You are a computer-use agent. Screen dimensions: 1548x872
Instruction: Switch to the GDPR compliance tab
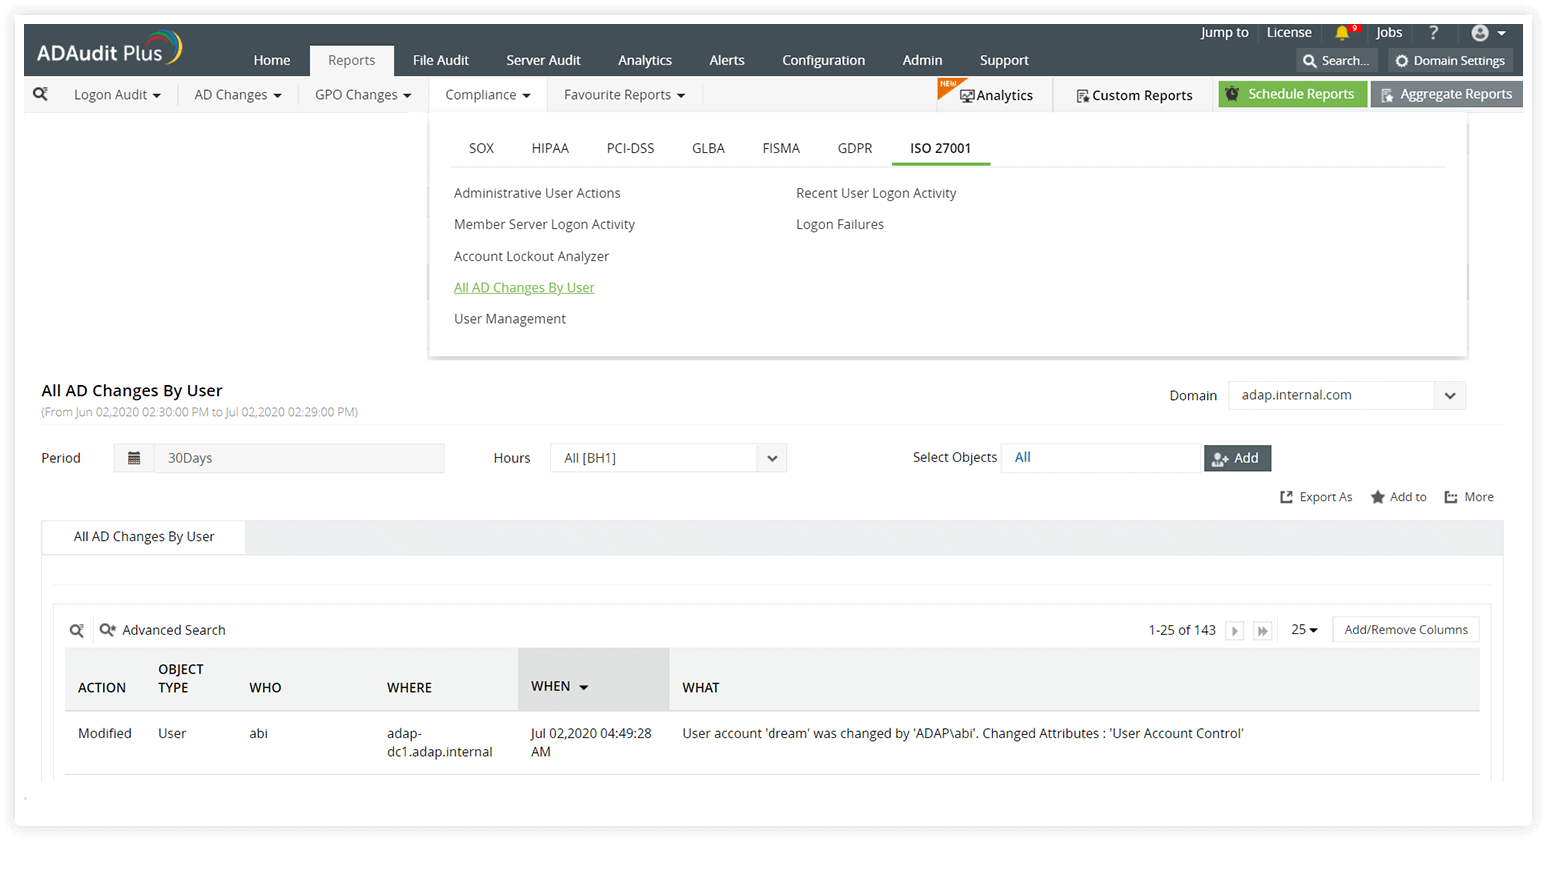point(855,148)
